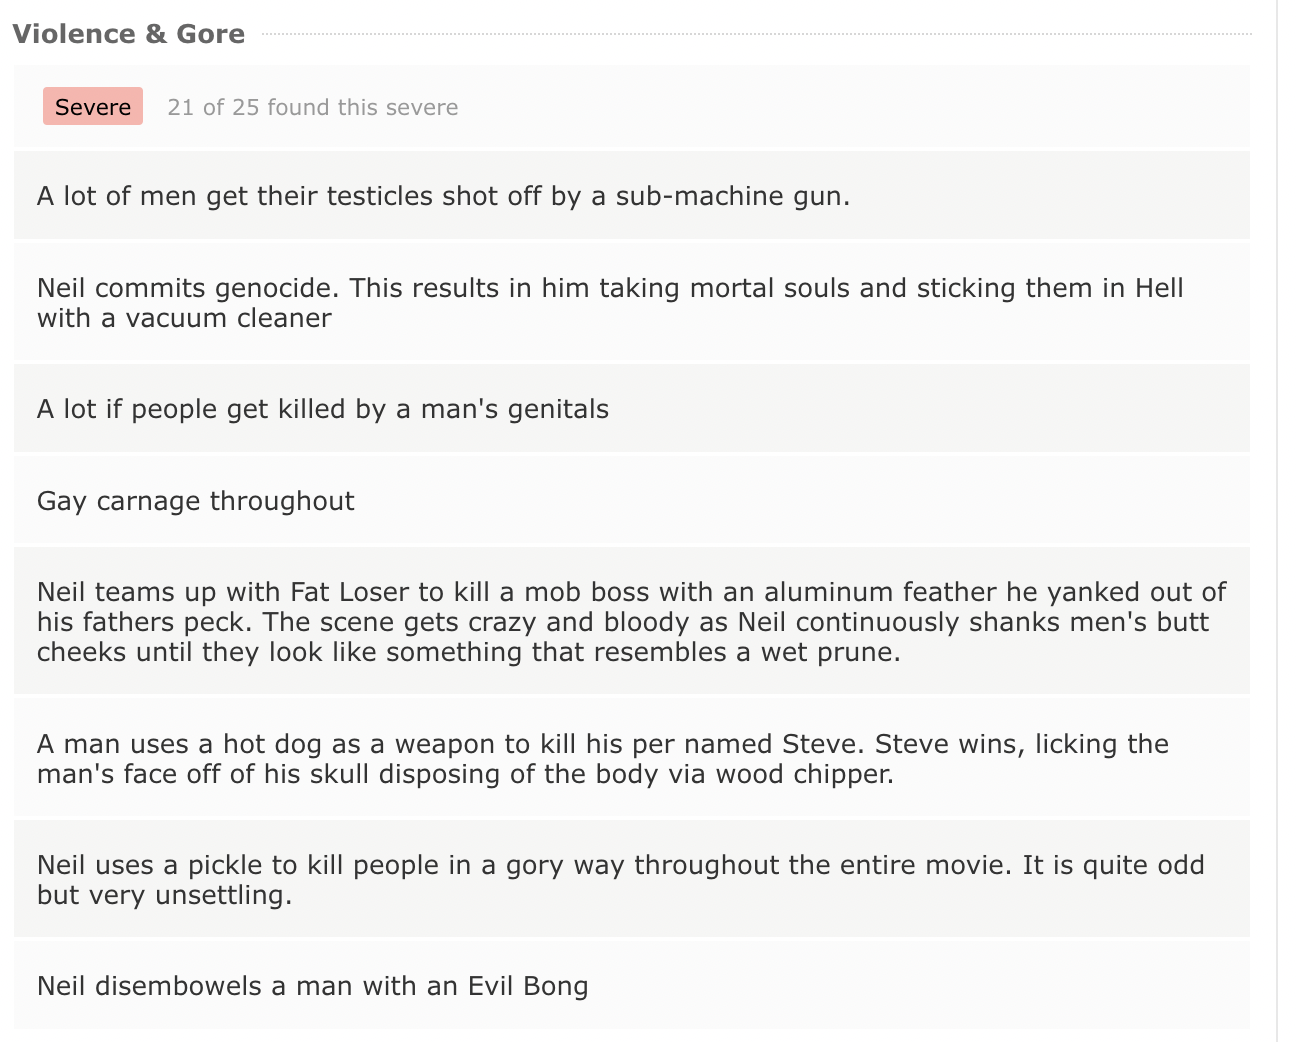This screenshot has height=1042, width=1296.
Task: Click the "wet prune" sentence line
Action: point(469,652)
